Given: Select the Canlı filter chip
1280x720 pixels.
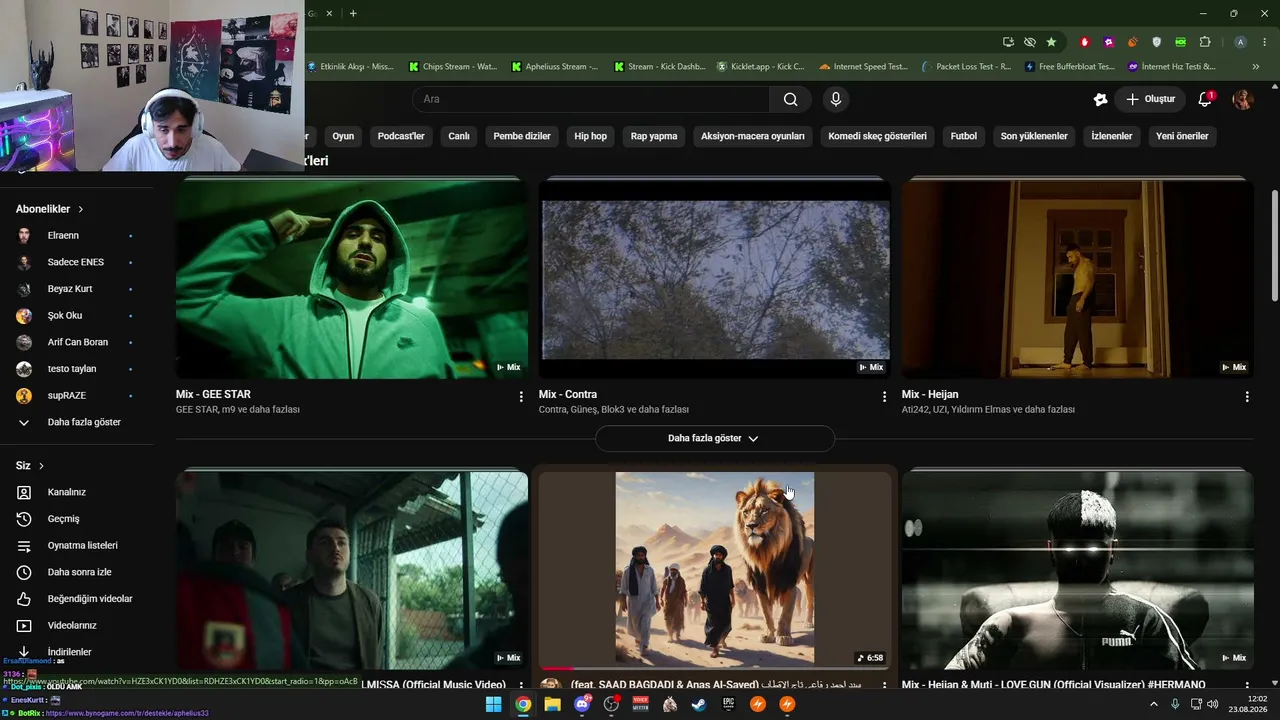Looking at the screenshot, I should click(x=459, y=136).
